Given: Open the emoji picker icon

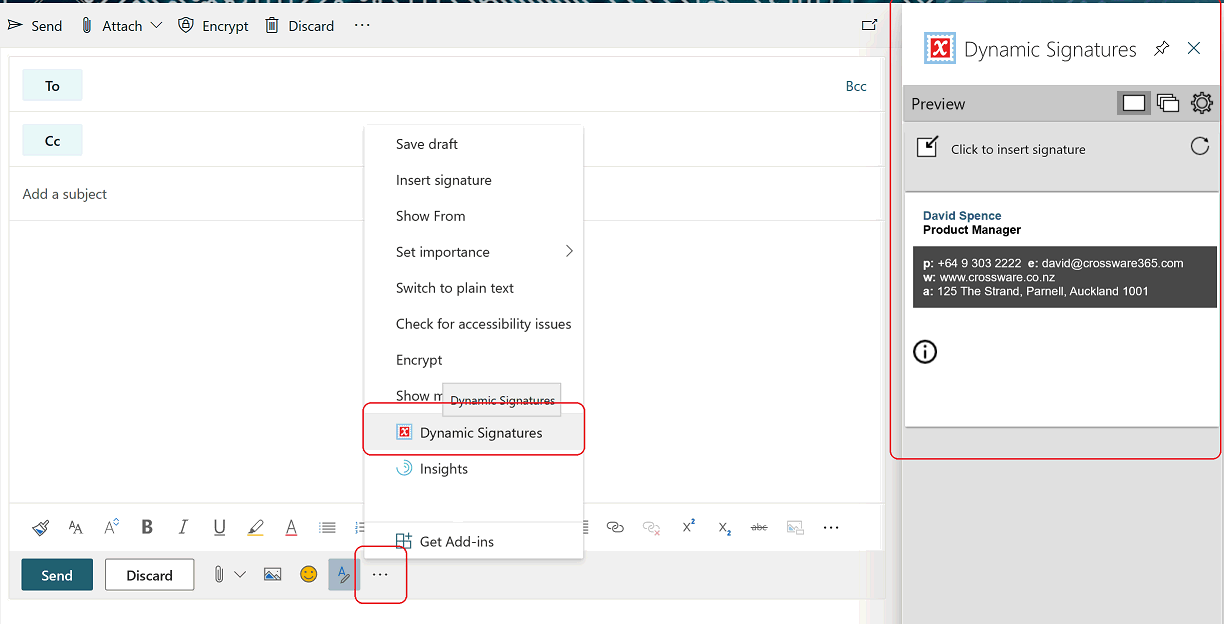Looking at the screenshot, I should 308,573.
